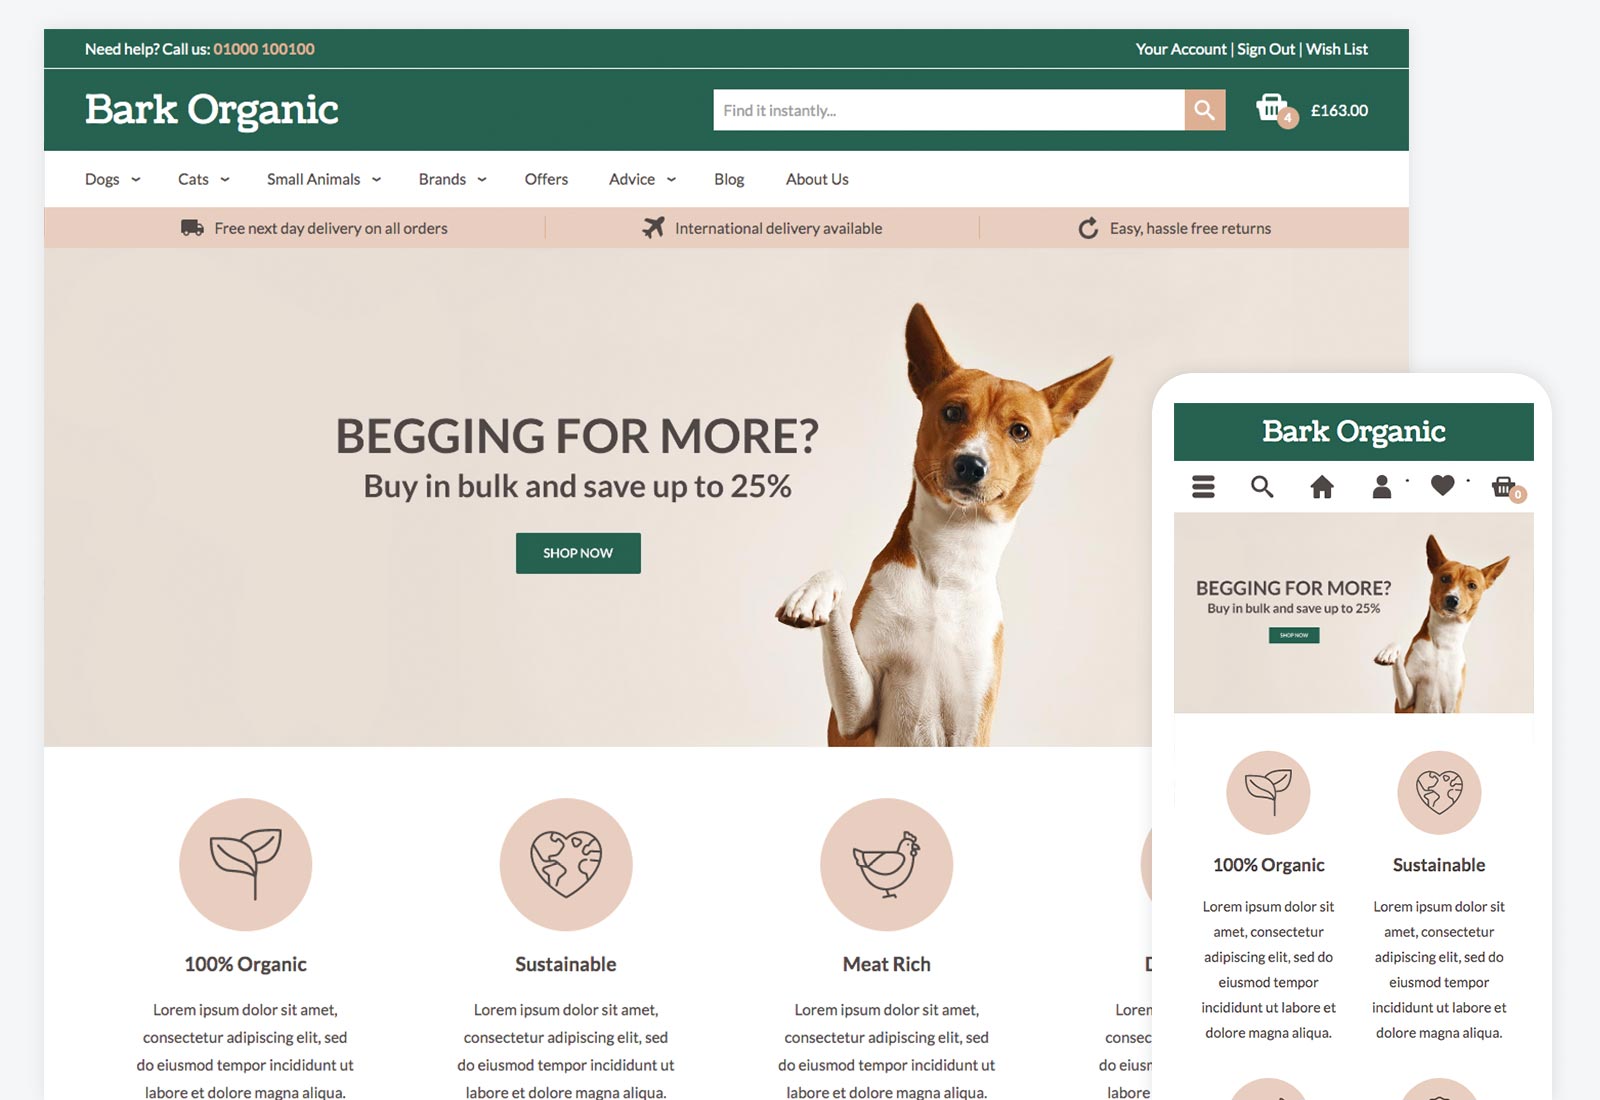Screen dimensions: 1600x1100
Task: Click the Sign Out link
Action: point(1266,49)
